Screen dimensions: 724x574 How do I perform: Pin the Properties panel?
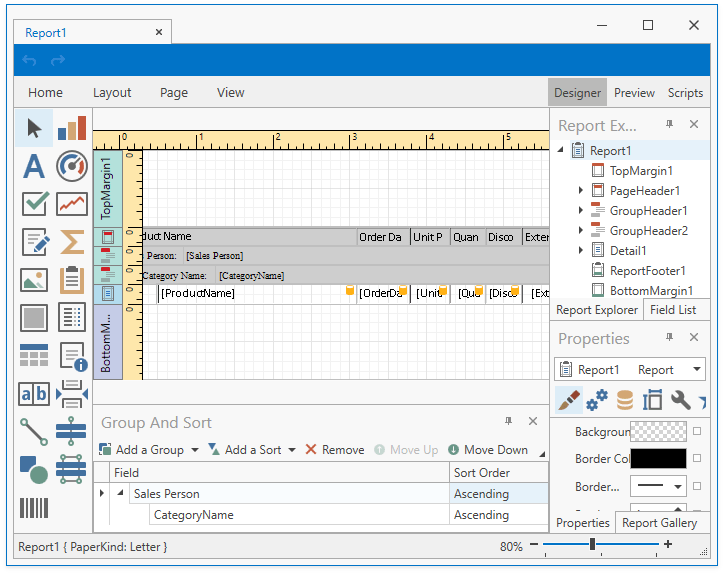[670, 338]
